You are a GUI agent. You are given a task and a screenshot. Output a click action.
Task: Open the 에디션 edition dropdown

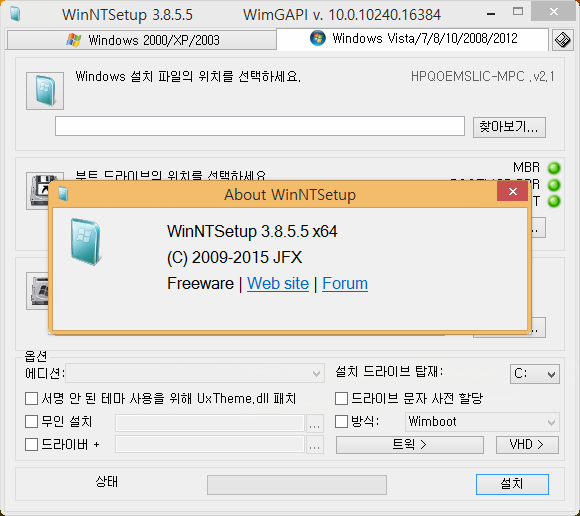tap(195, 373)
